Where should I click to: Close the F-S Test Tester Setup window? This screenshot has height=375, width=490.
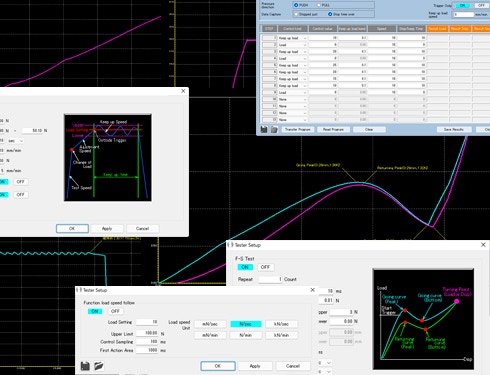coord(483,245)
